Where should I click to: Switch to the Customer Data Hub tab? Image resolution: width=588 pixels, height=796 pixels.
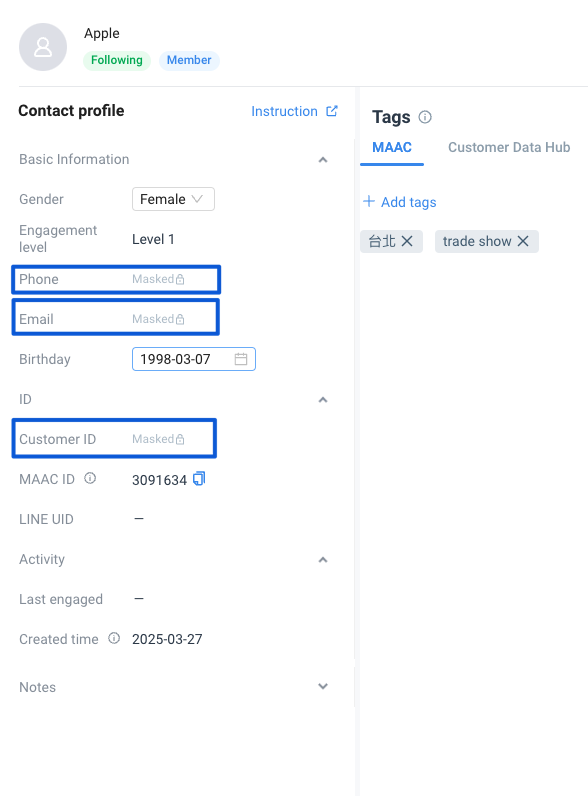pos(509,147)
